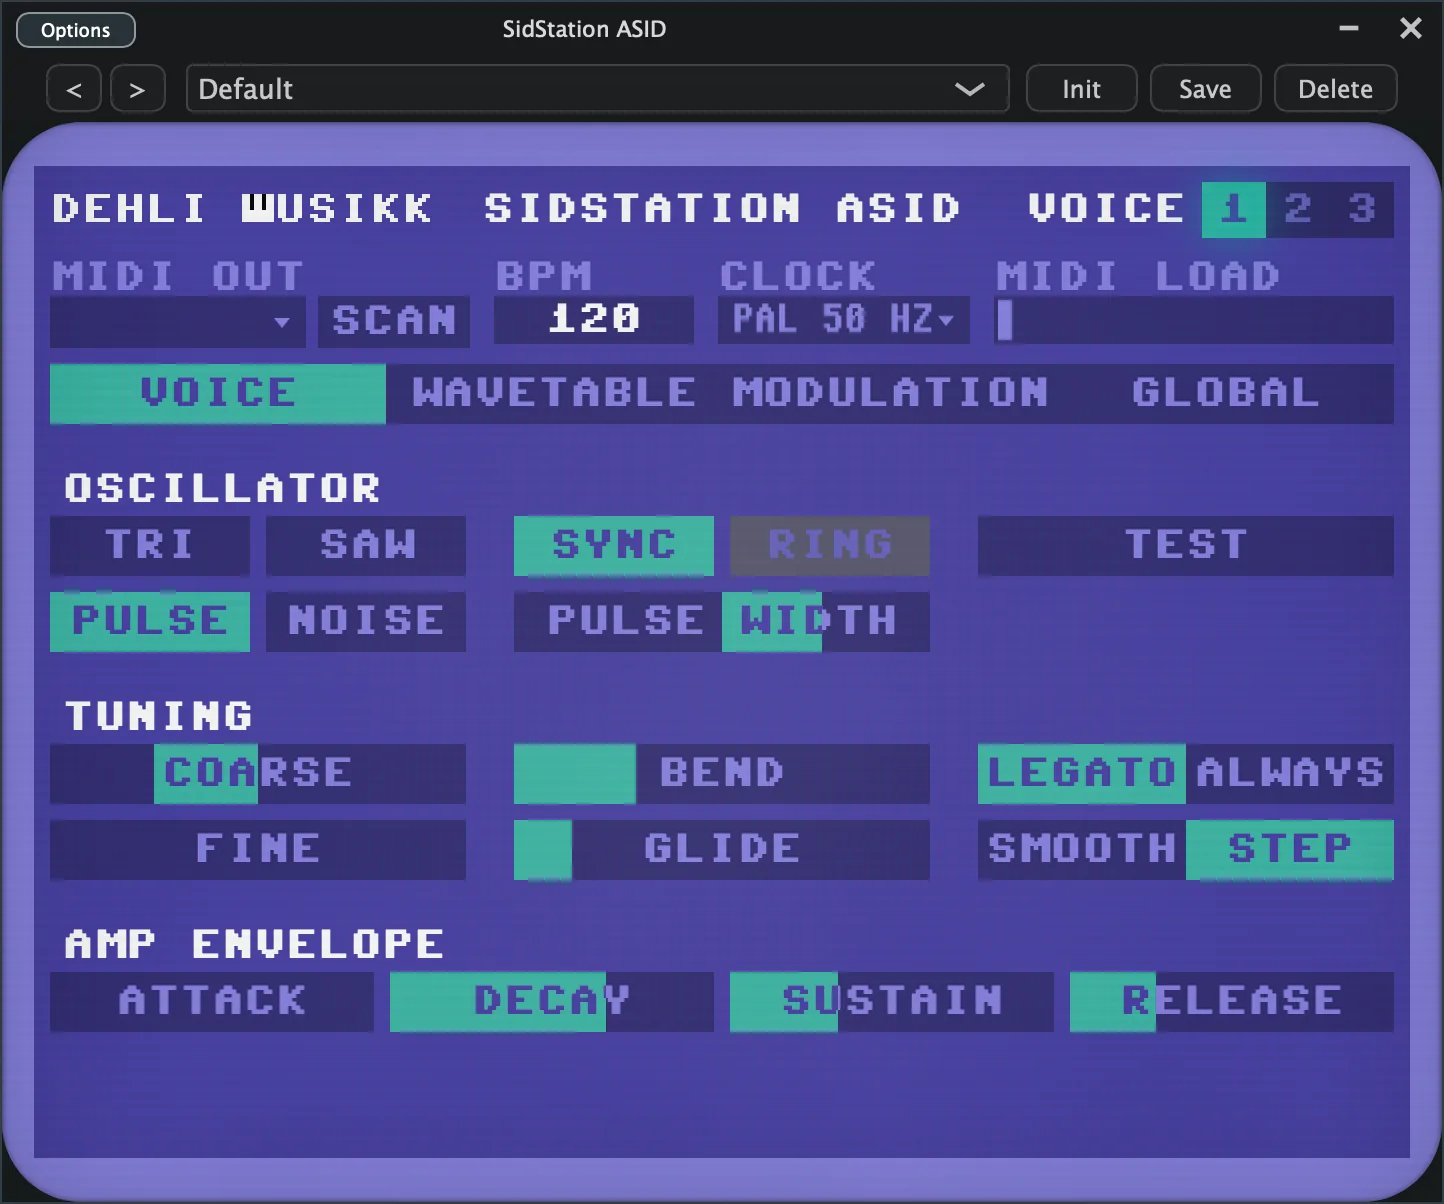Adjust the Decay envelope slider
Screen dimensions: 1444x1204
[x=552, y=1001]
